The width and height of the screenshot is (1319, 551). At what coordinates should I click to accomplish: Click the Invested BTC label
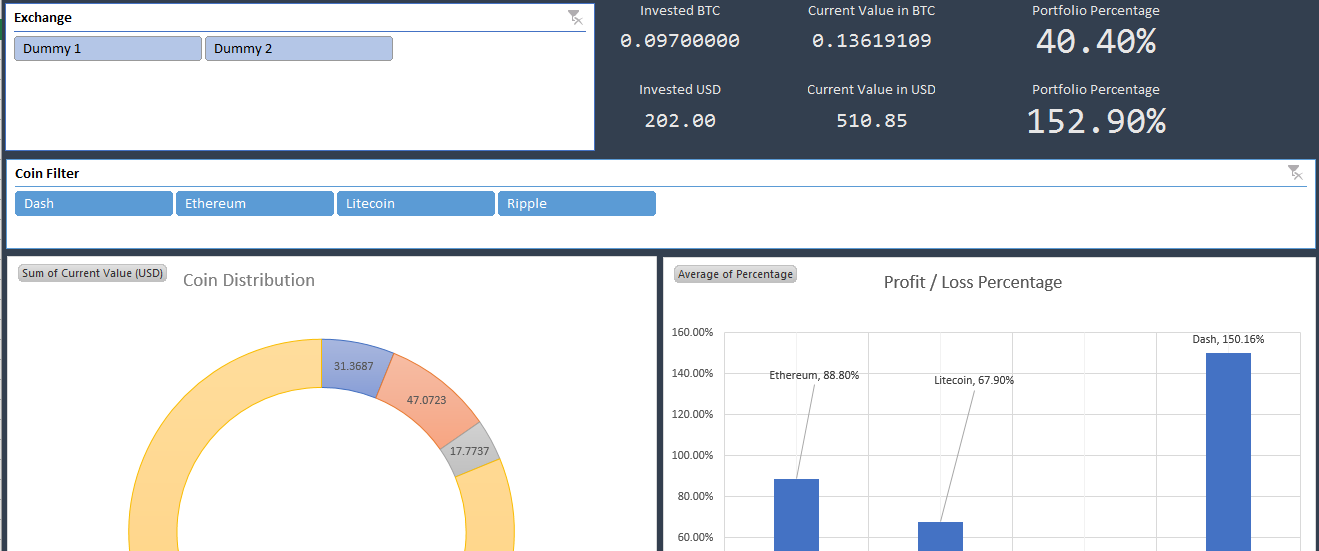tap(680, 10)
